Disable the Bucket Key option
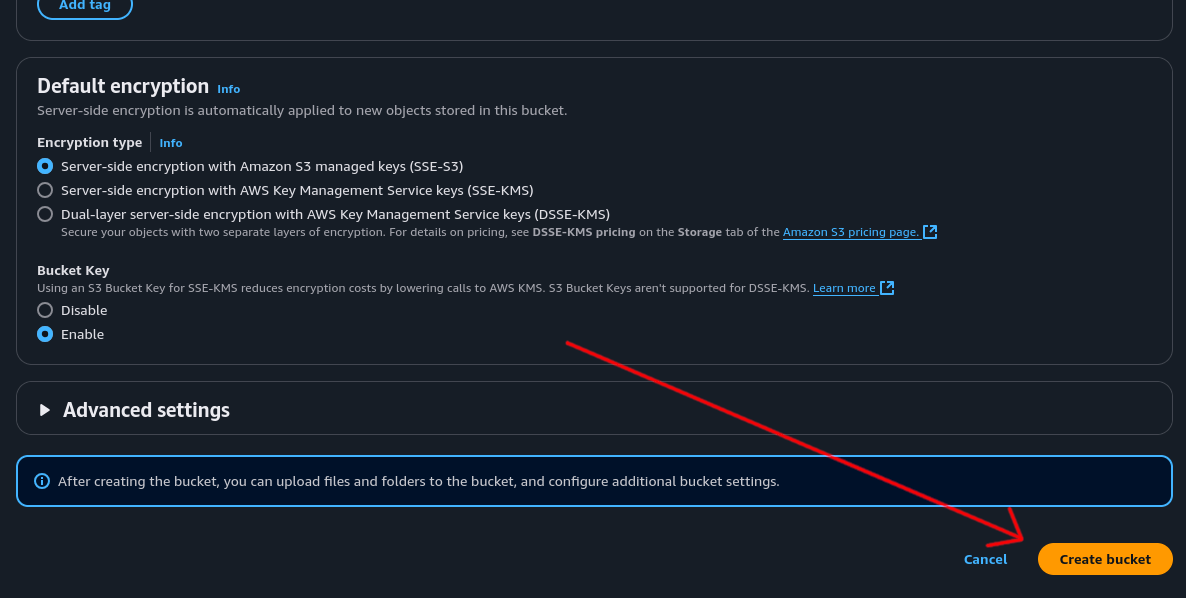Viewport: 1186px width, 598px height. (x=45, y=310)
